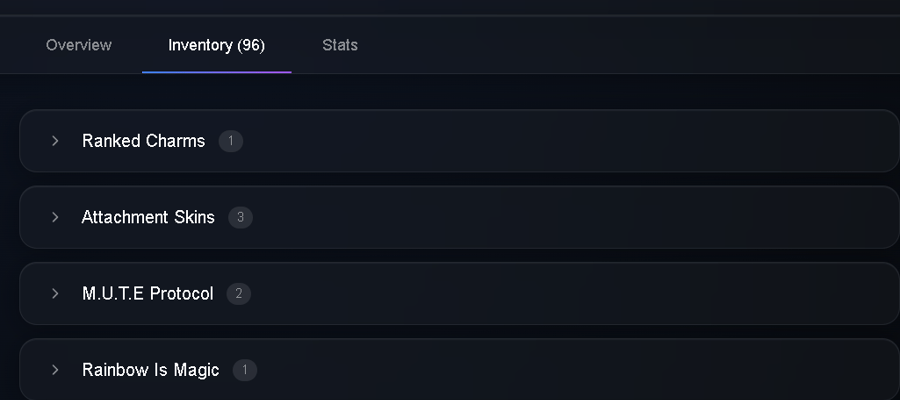900x400 pixels.
Task: Click the badge showing 2 for M.U.T.E Protocol
Action: point(239,293)
